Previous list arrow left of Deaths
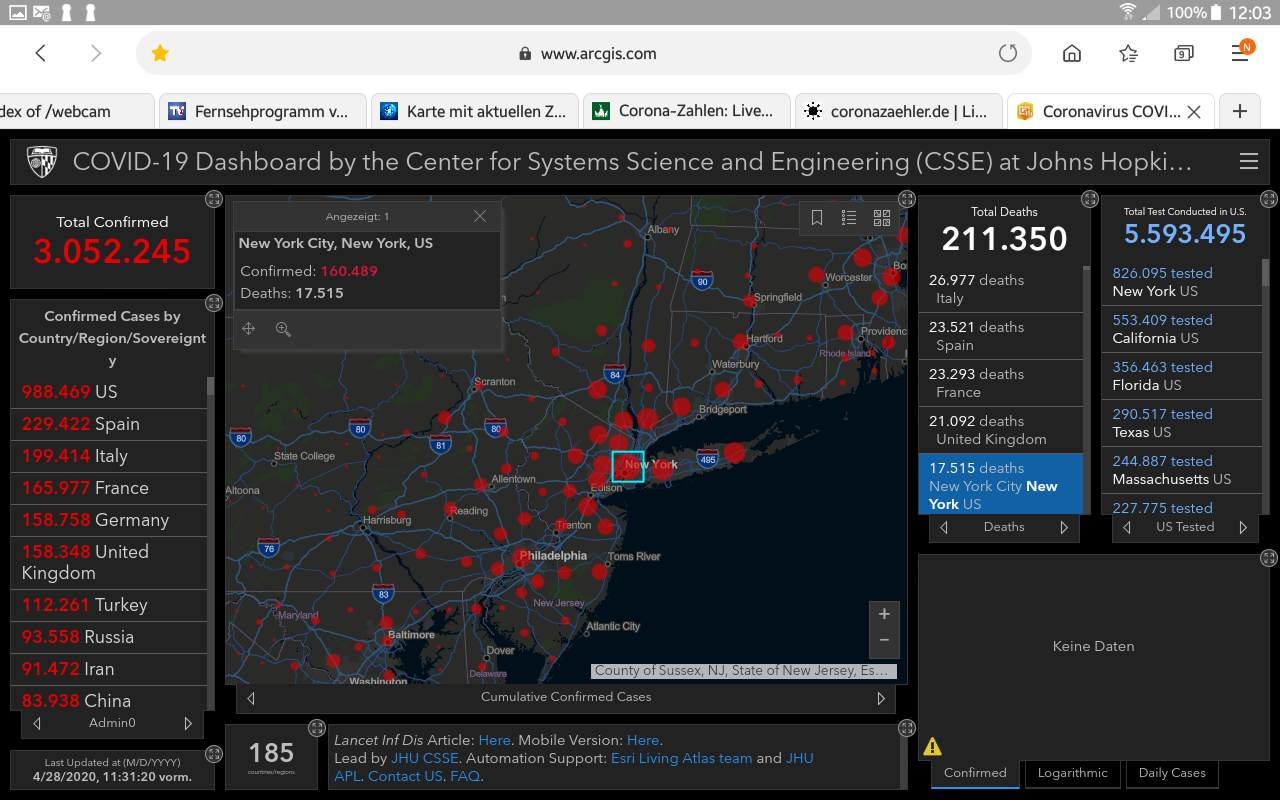 [944, 528]
